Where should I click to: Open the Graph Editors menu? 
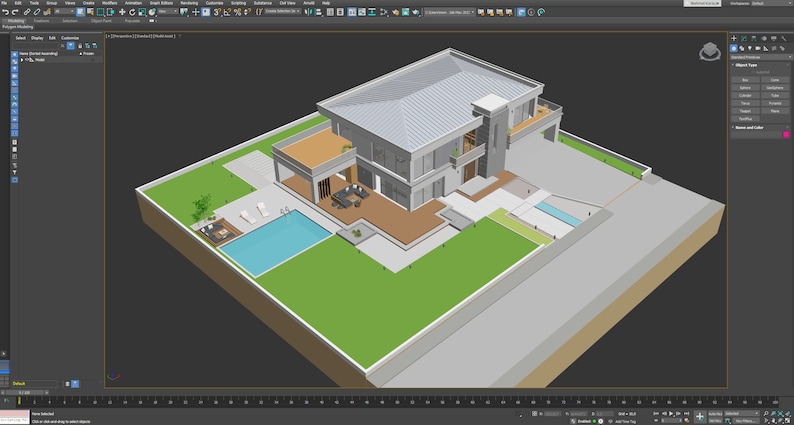point(161,3)
